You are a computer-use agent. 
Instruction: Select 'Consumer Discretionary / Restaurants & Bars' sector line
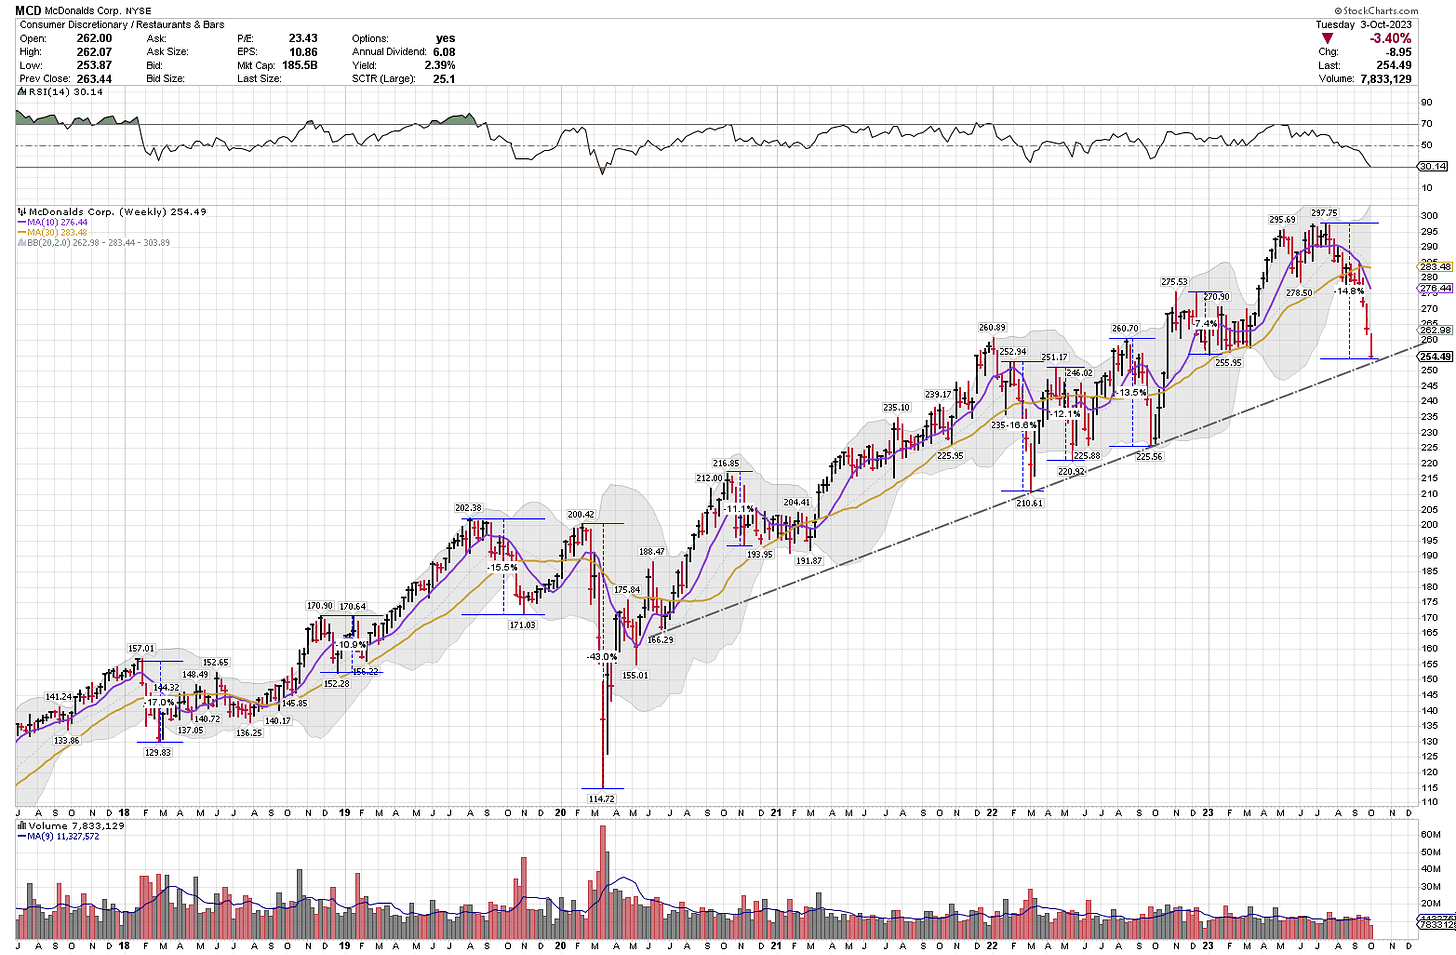(122, 24)
